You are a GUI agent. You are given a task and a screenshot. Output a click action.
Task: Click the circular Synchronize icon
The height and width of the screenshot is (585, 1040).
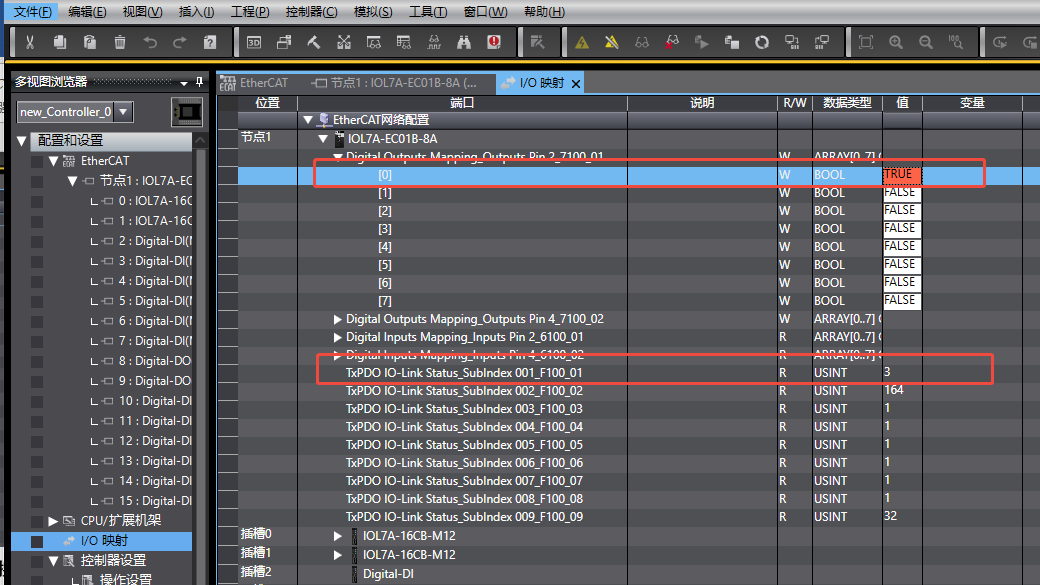(762, 42)
